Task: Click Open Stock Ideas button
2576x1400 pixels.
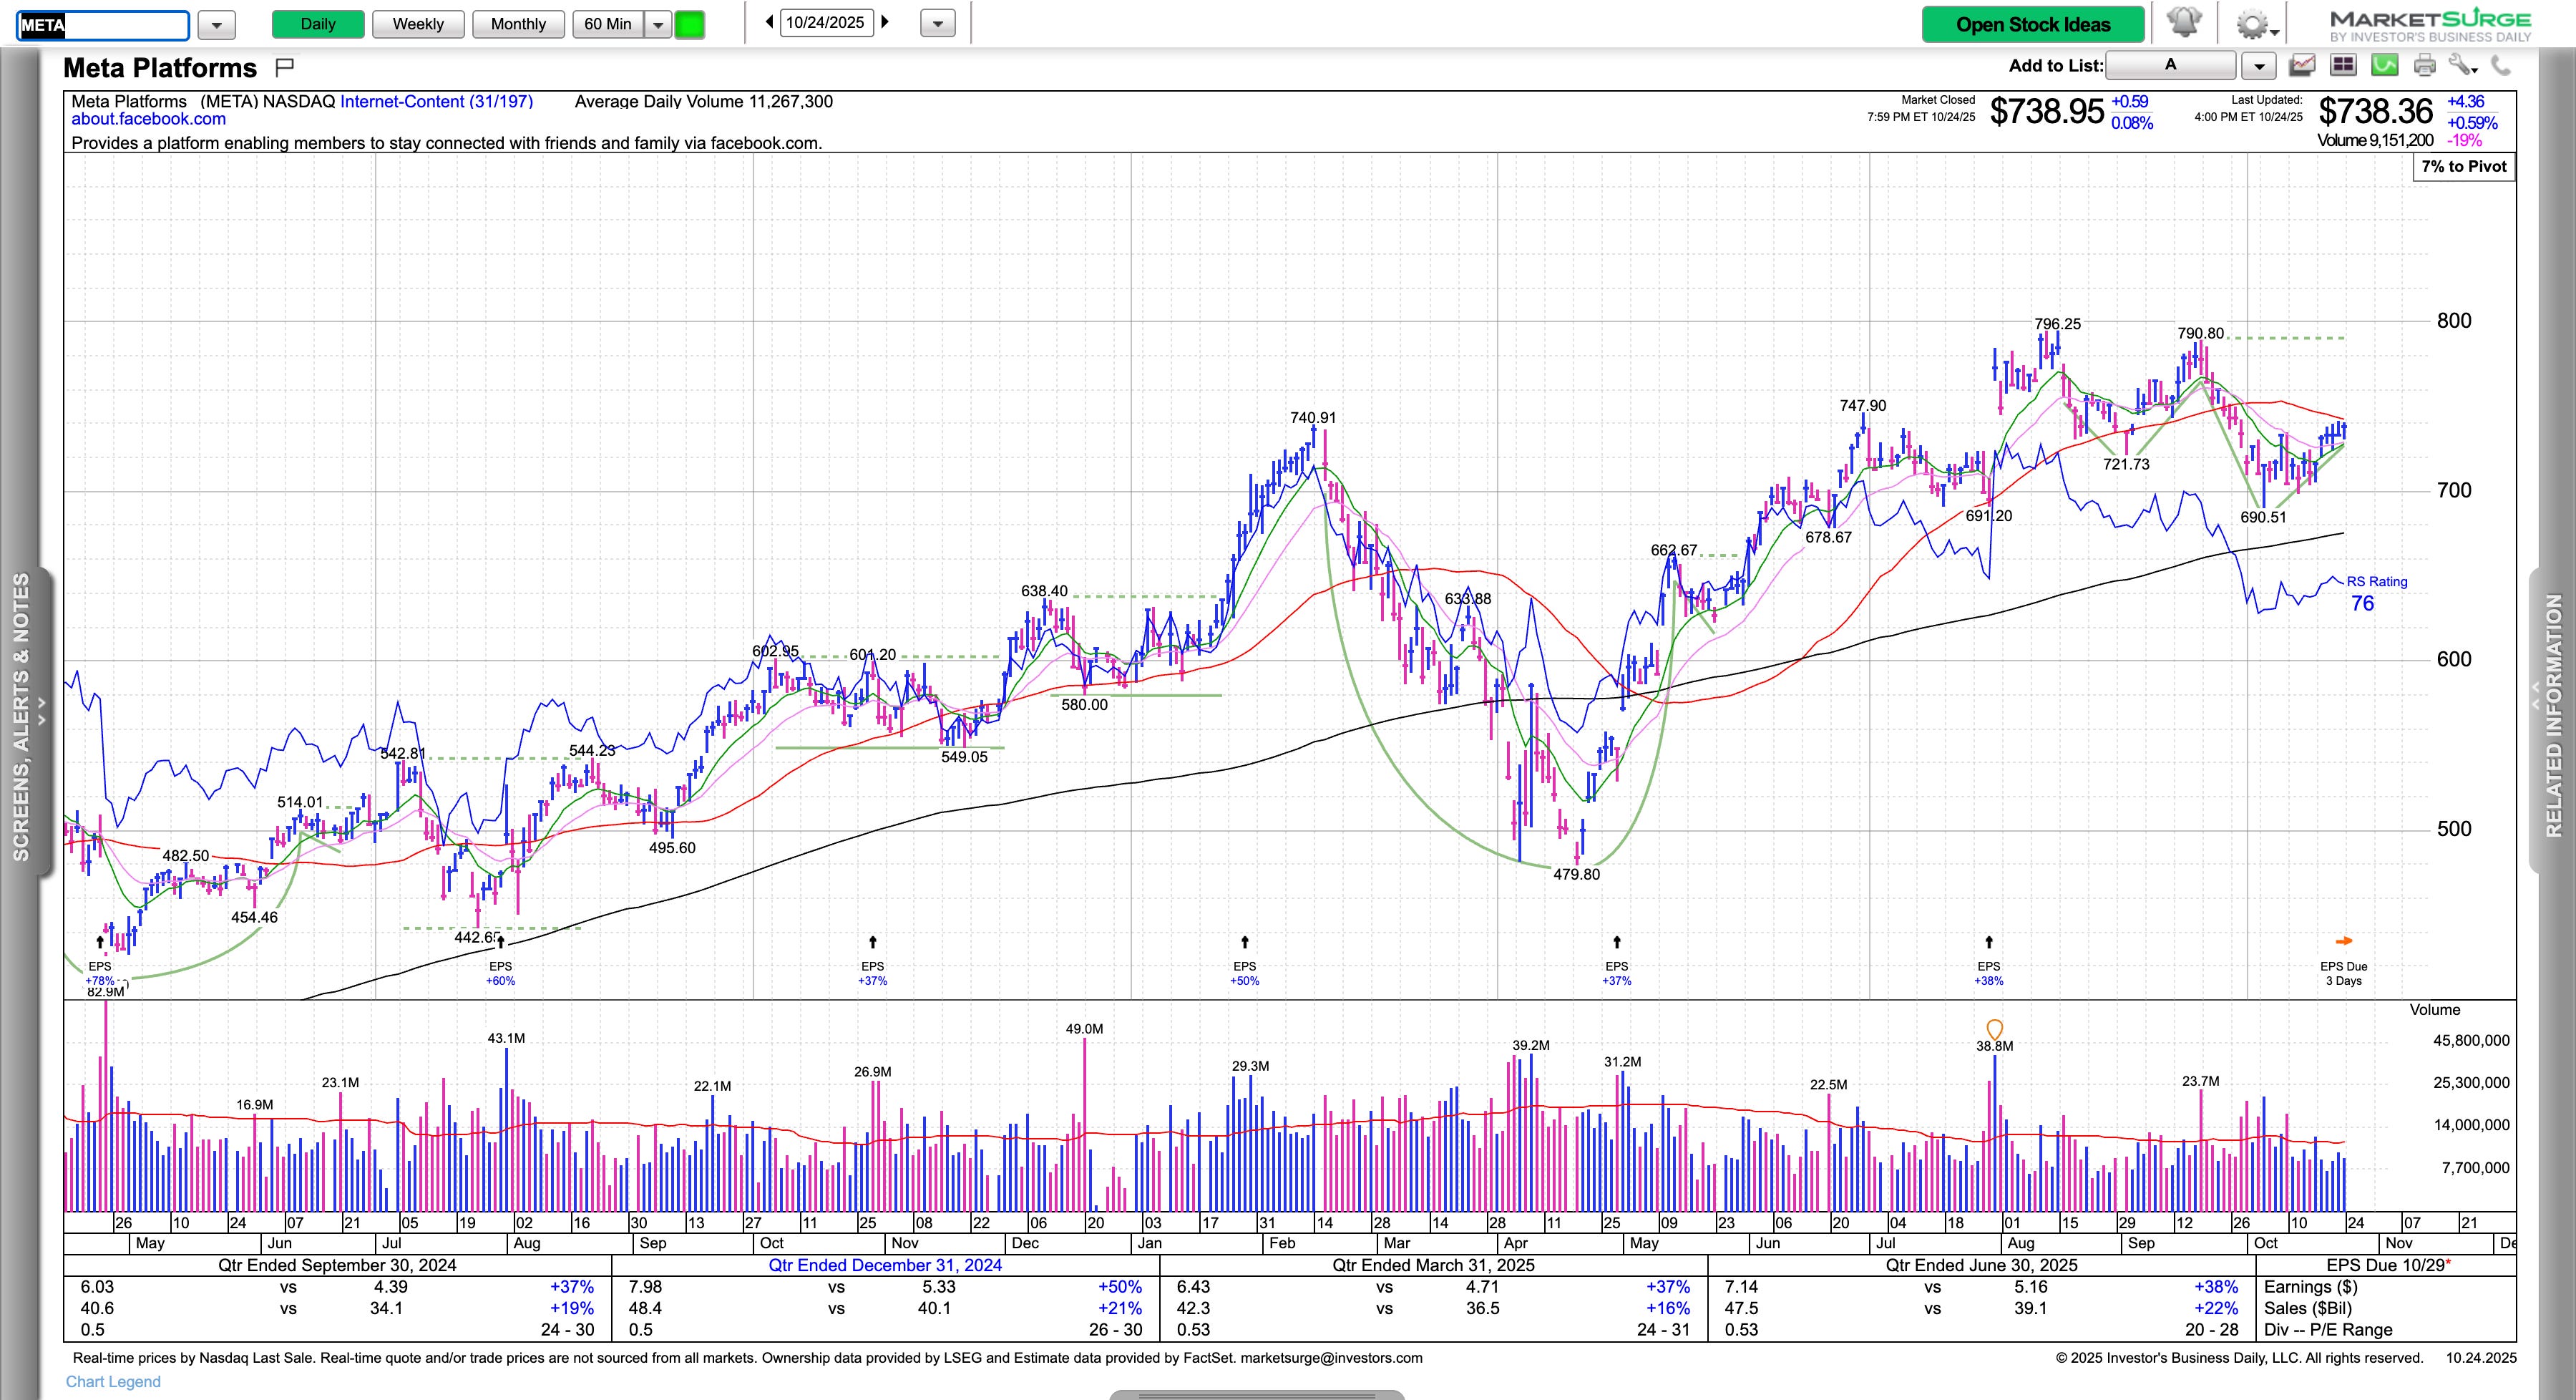Action: pyautogui.click(x=2032, y=24)
